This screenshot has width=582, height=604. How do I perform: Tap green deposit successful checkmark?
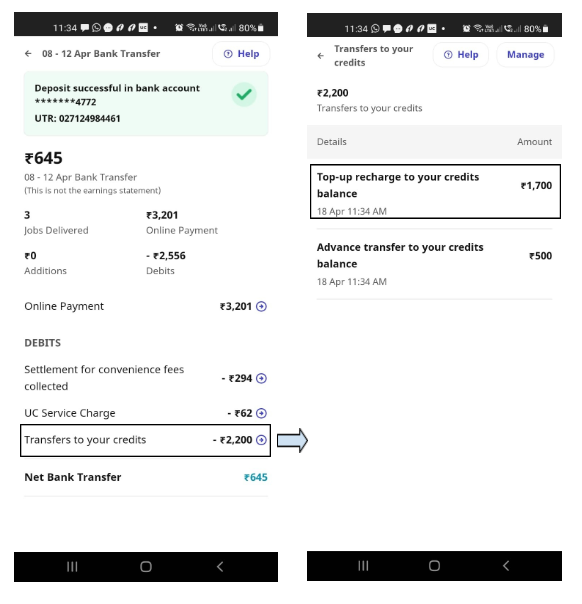(244, 94)
